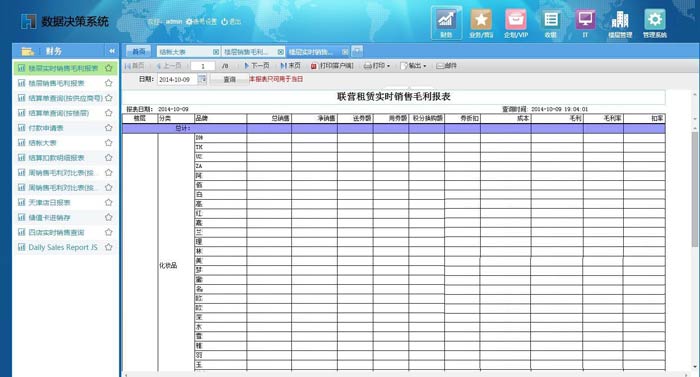Favorite the 楼层实时销售毛利报表 star
Screen dimensions: 700x377
(108, 68)
